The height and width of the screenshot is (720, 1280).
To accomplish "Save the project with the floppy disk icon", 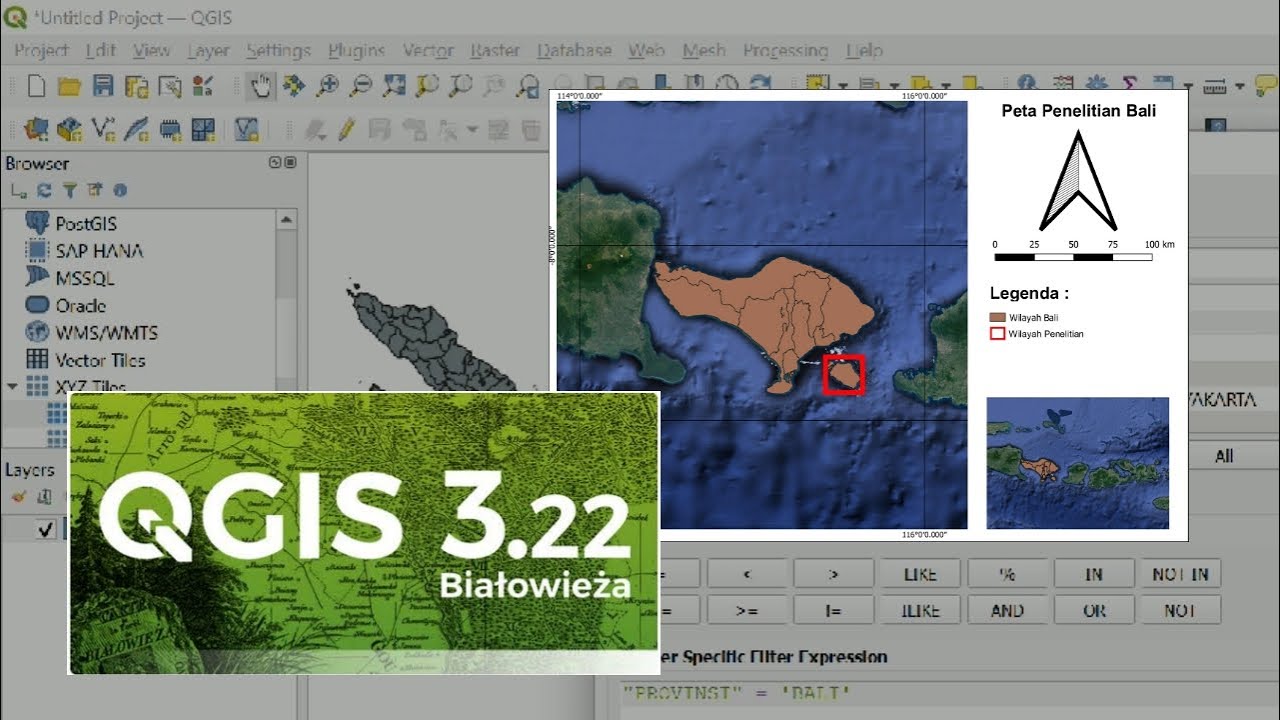I will click(x=103, y=86).
